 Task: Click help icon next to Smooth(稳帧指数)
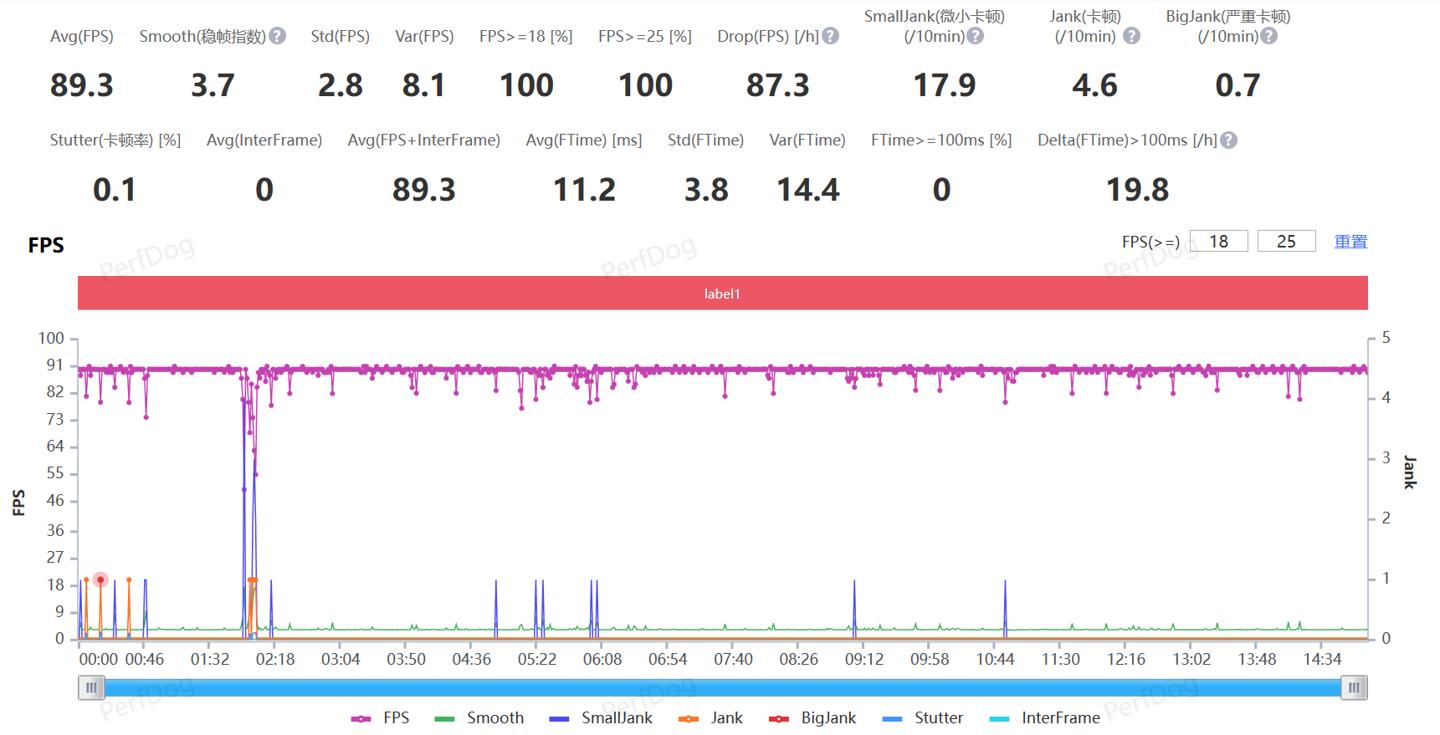278,36
